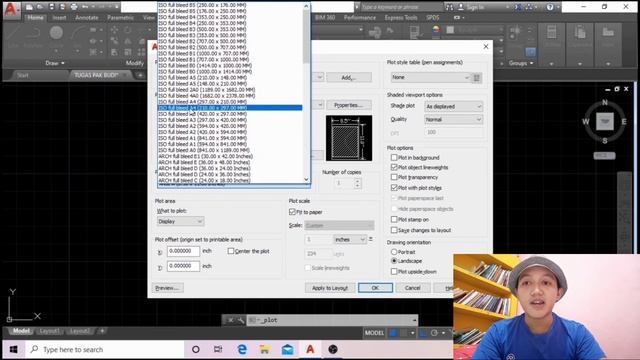The height and width of the screenshot is (360, 640).
Task: Open the printer name dropdown beside Add button
Action: click(320, 77)
